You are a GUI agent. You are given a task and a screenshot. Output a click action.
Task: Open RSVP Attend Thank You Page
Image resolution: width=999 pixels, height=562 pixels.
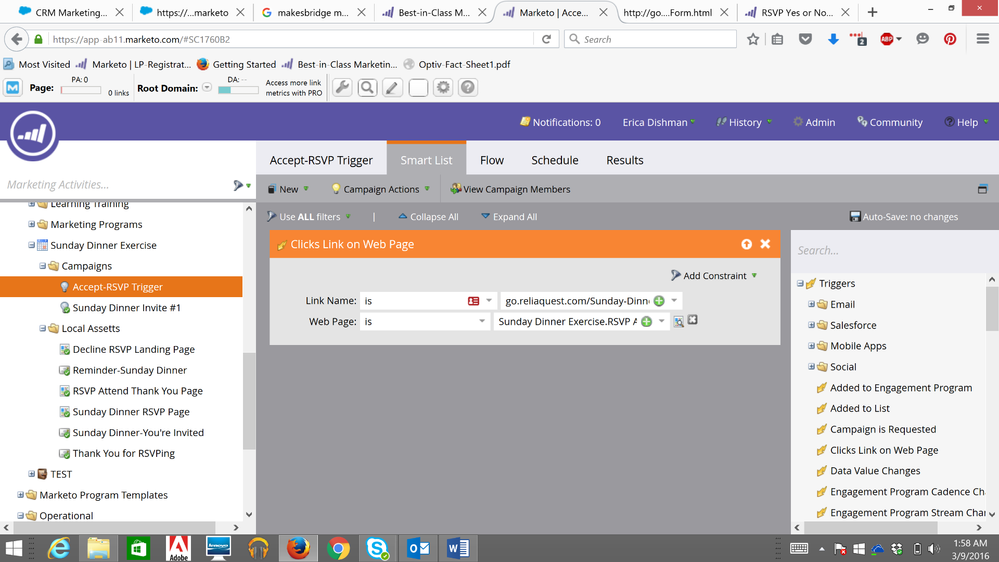(138, 391)
